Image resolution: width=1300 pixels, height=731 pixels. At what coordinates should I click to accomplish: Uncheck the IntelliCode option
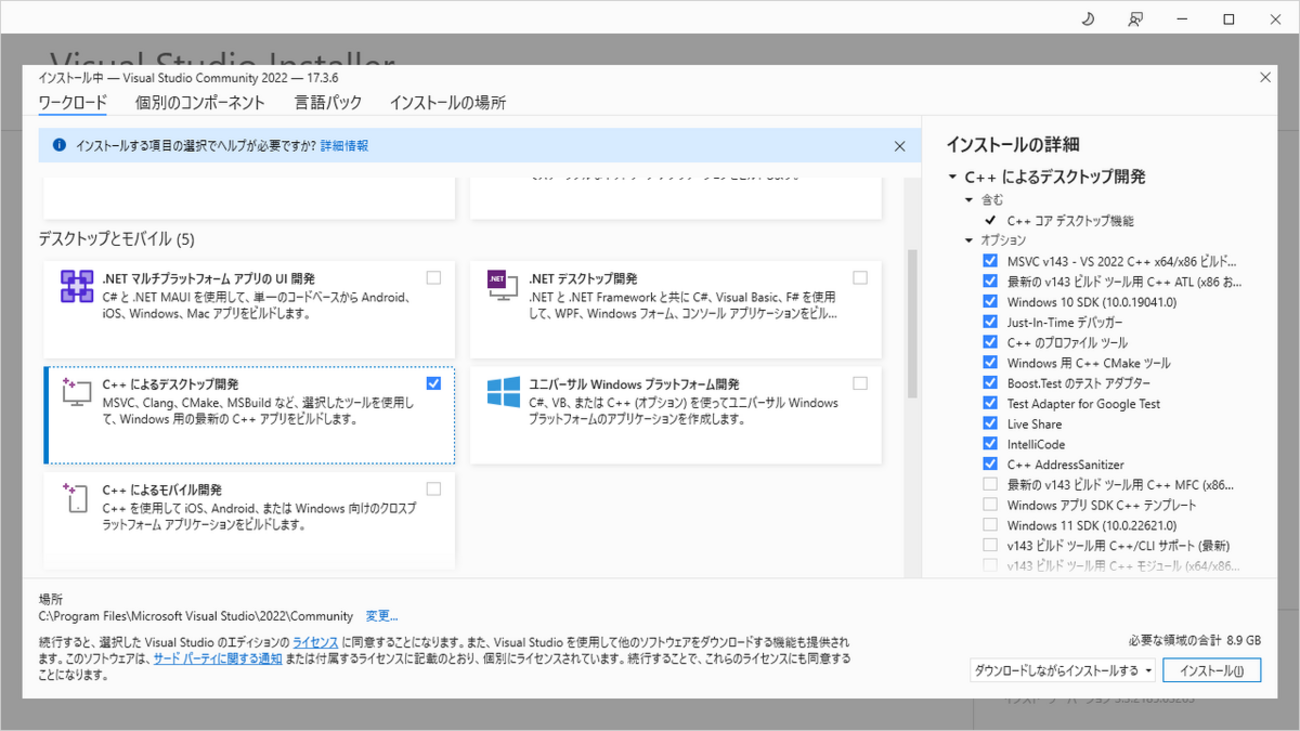point(990,444)
